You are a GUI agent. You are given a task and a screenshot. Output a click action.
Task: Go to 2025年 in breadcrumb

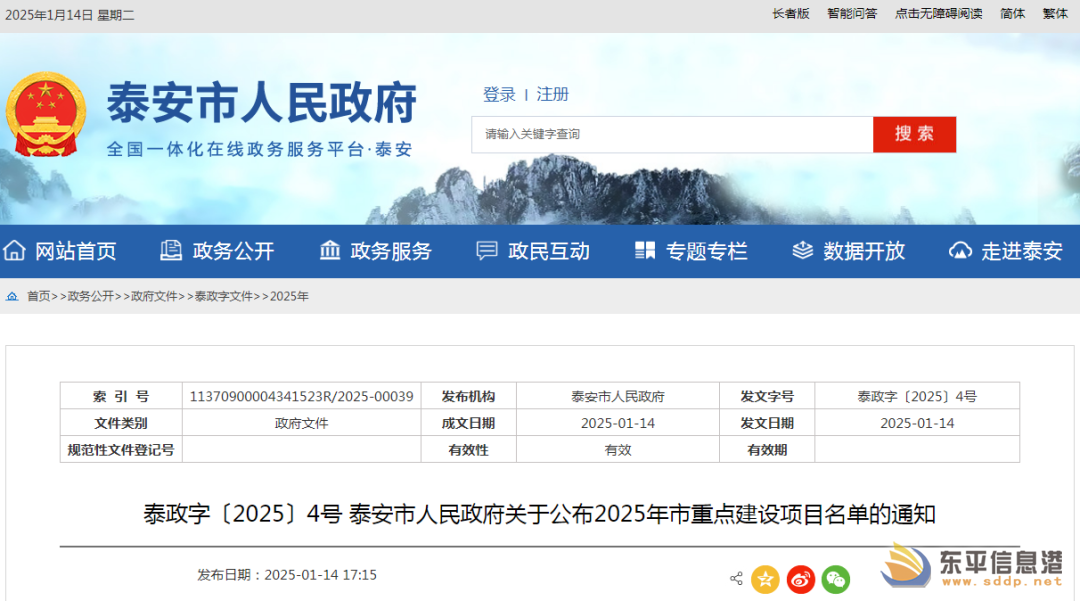pyautogui.click(x=289, y=296)
